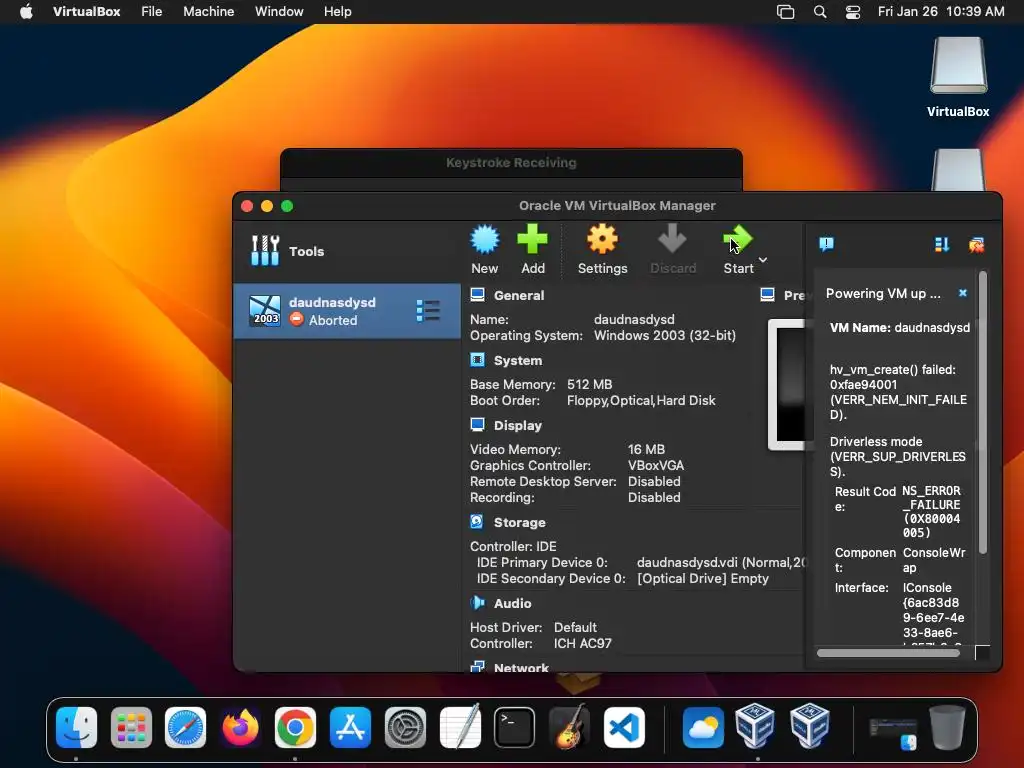
Task: Open the daudnasdysd machine list menu icon
Action: pyautogui.click(x=428, y=311)
